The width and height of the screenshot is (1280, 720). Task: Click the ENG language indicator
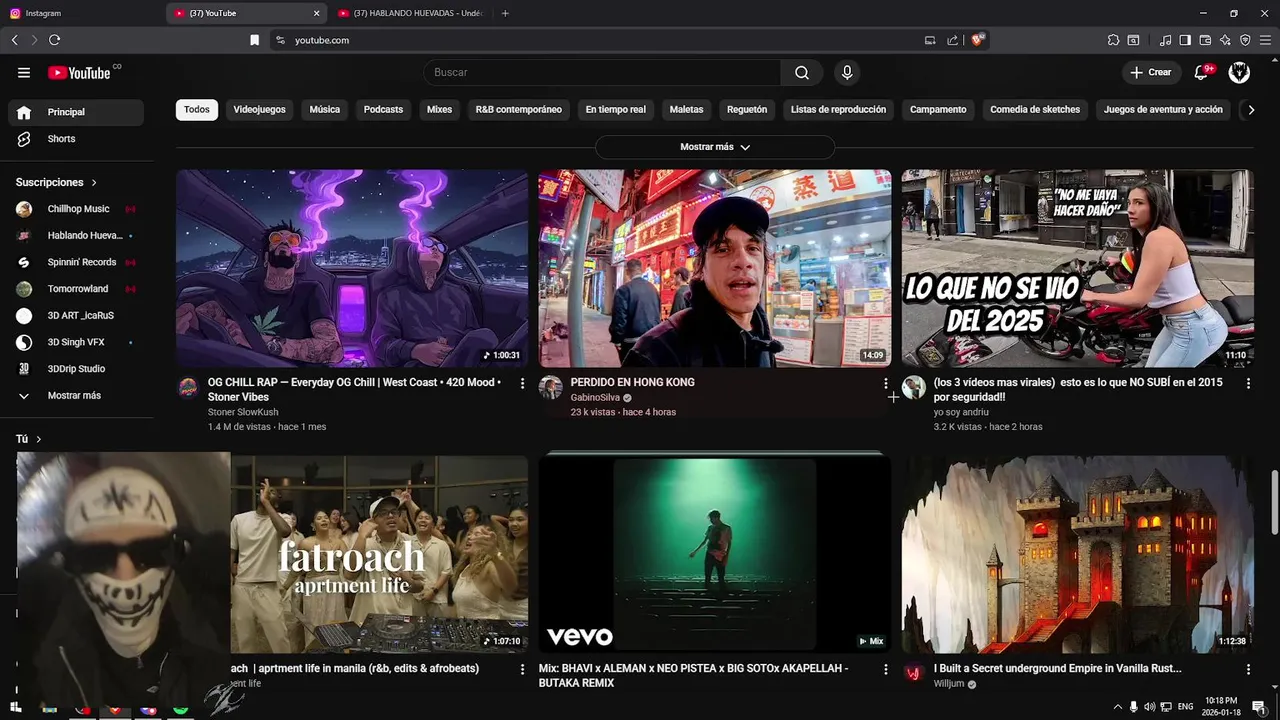1186,707
